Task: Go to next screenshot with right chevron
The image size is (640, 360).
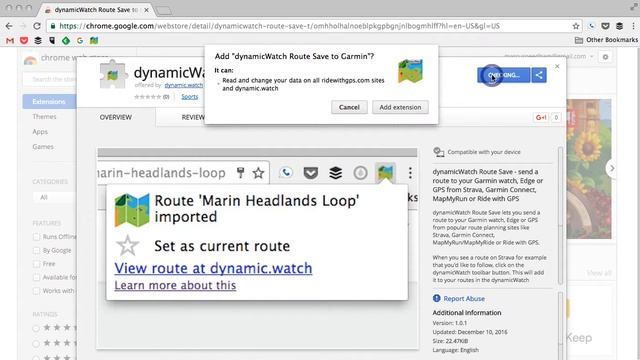Action: (611, 168)
